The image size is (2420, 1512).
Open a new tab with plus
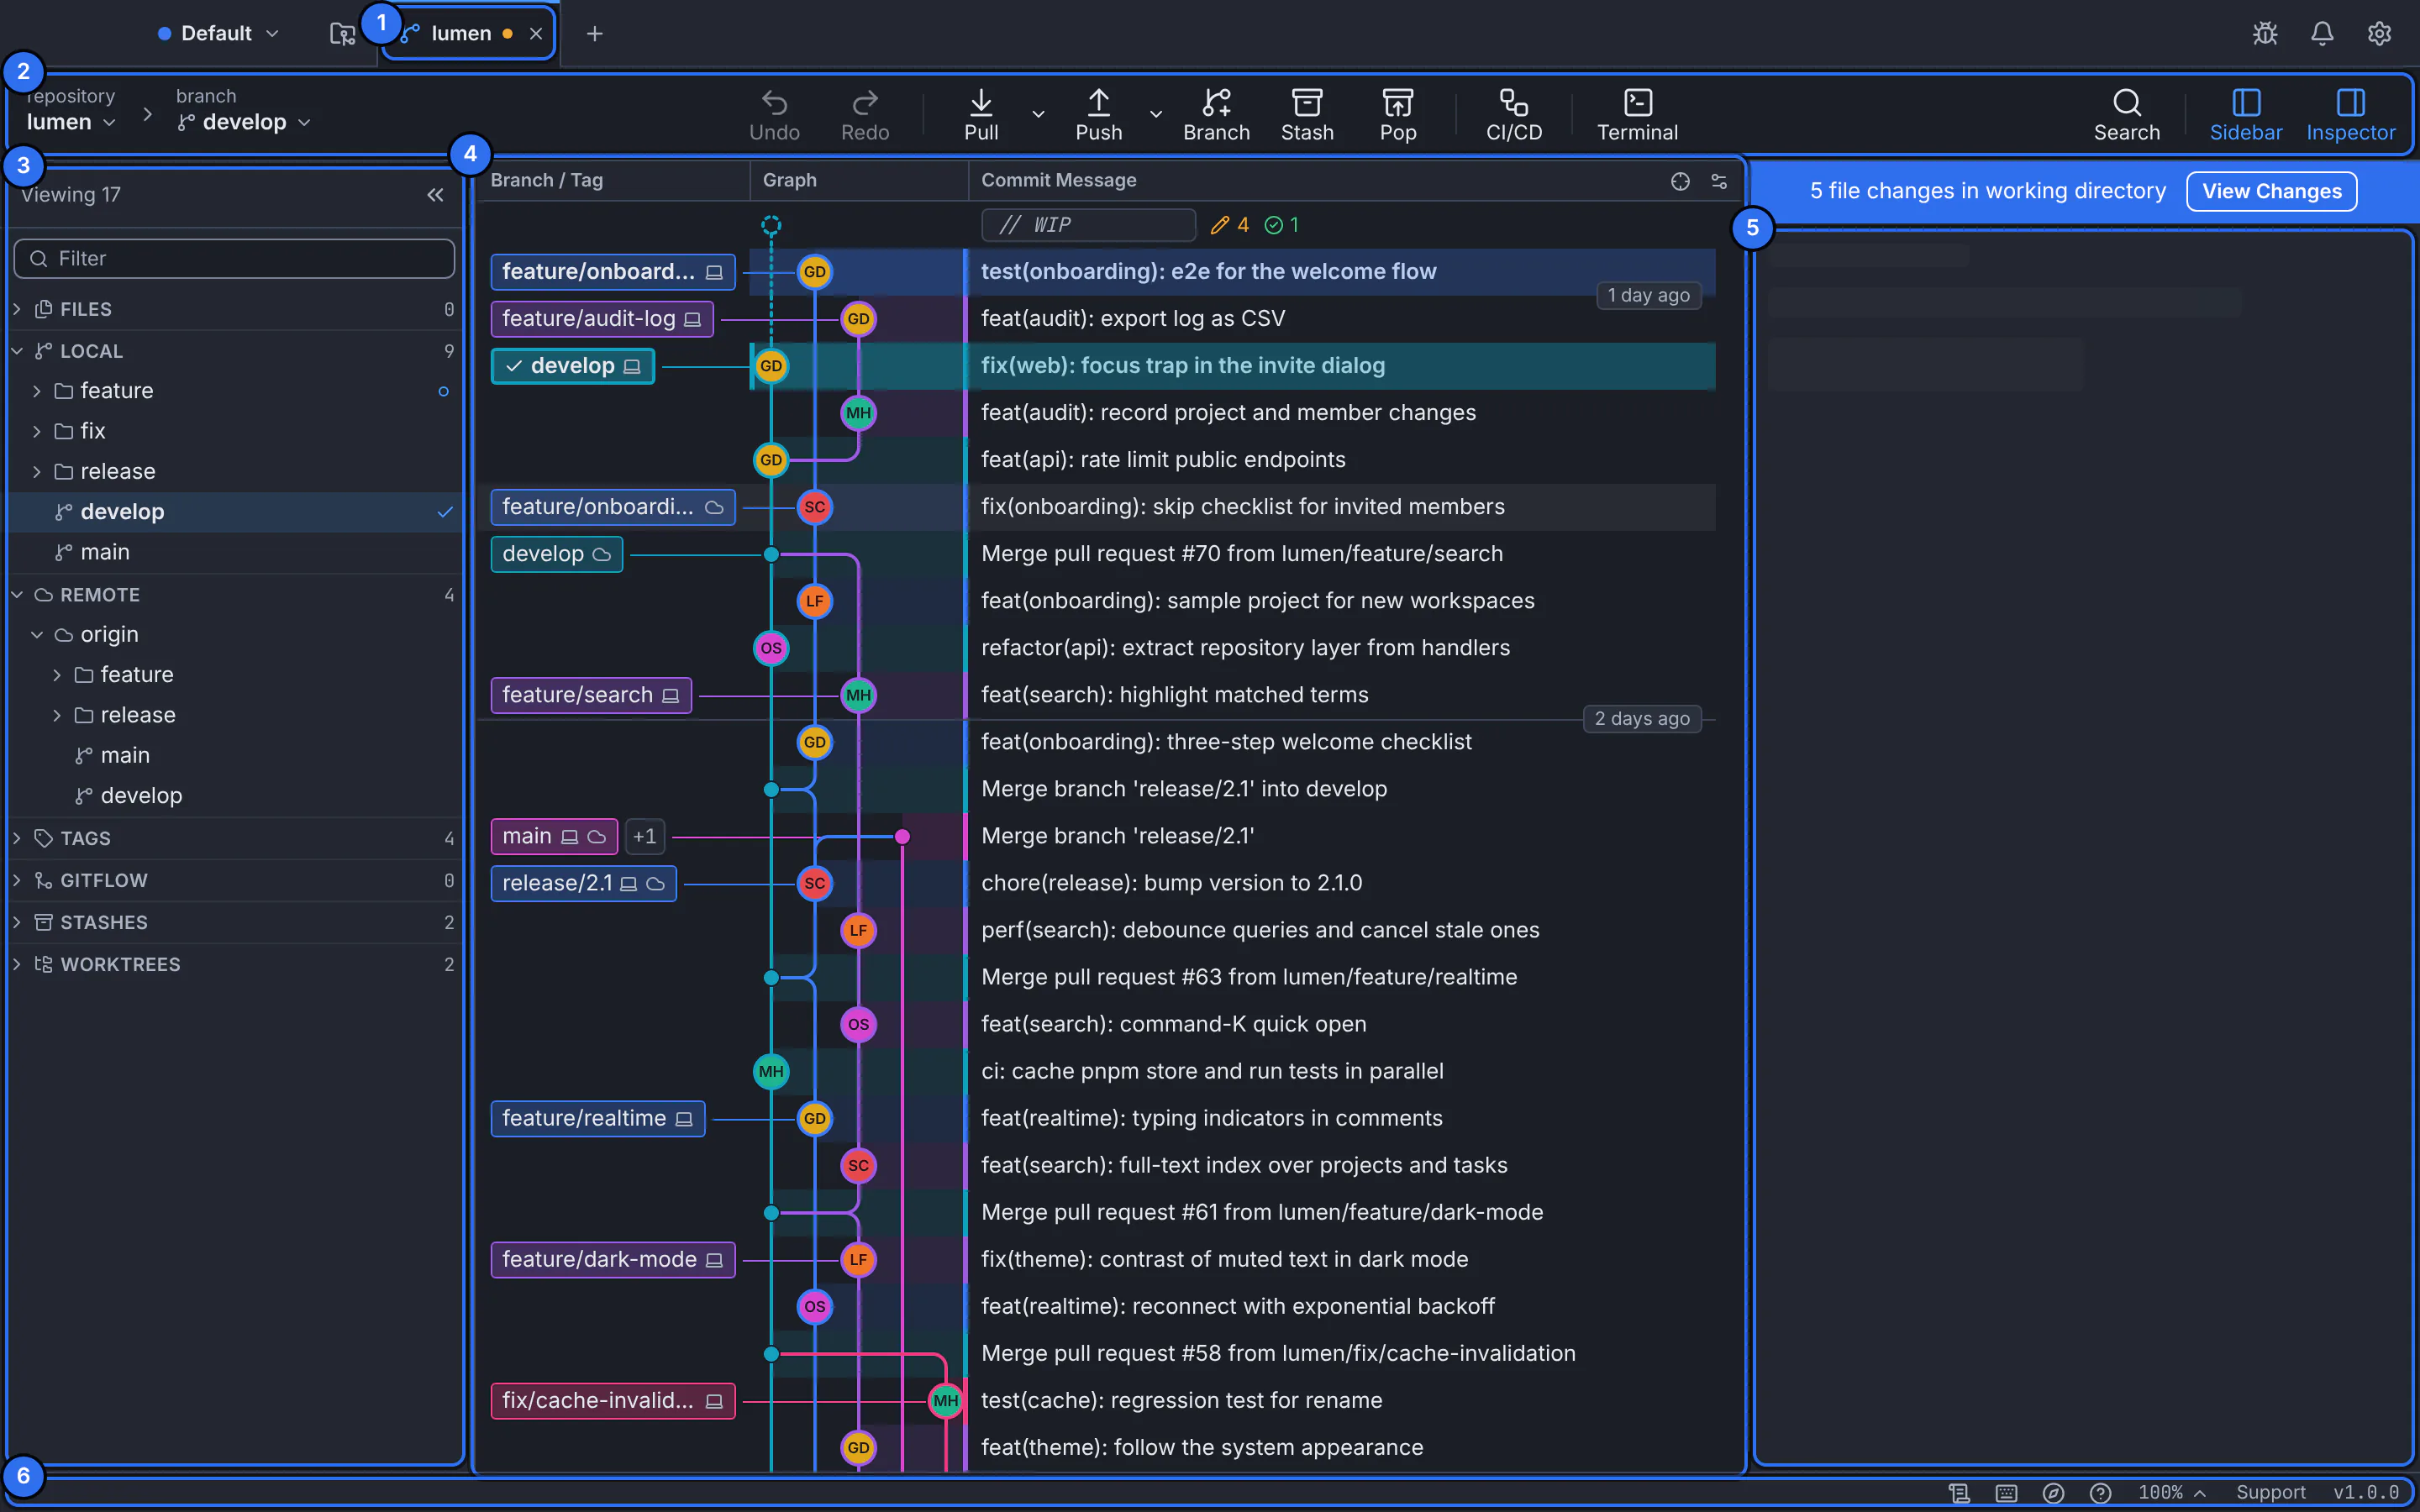click(594, 34)
